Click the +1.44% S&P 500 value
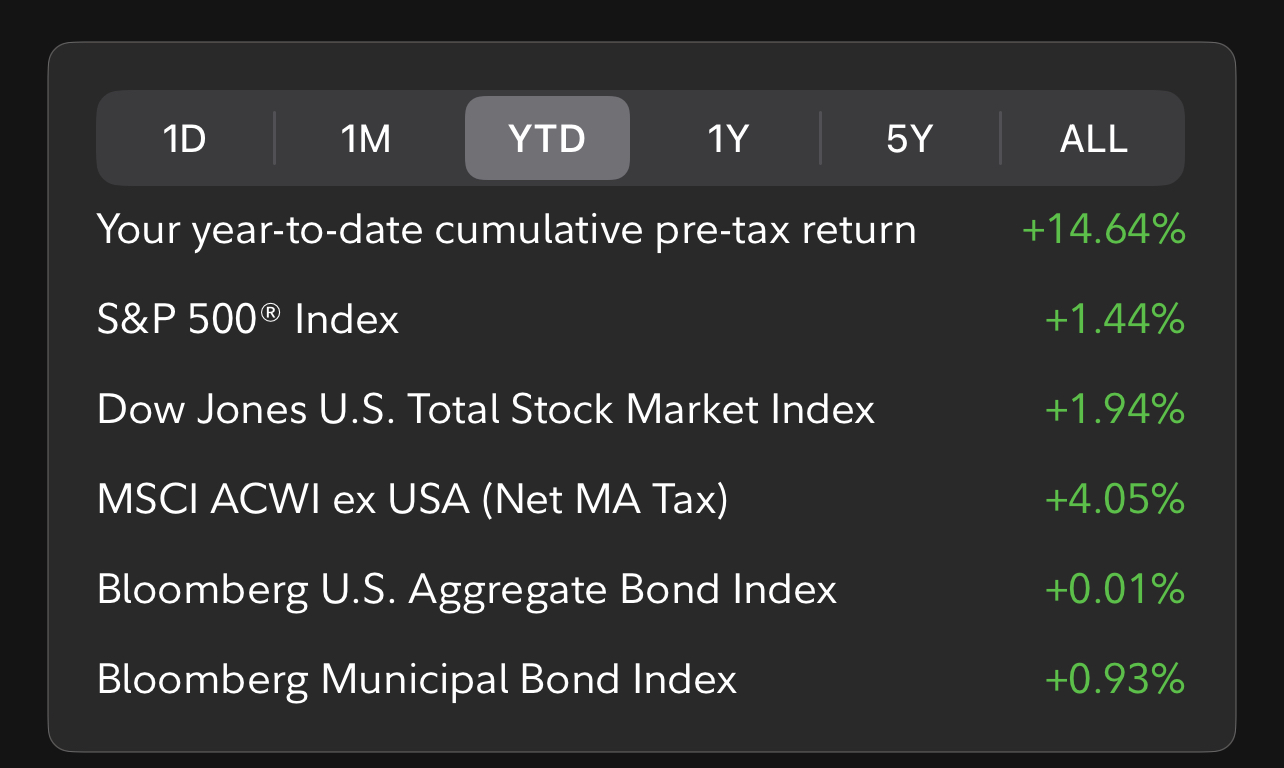 point(1114,320)
